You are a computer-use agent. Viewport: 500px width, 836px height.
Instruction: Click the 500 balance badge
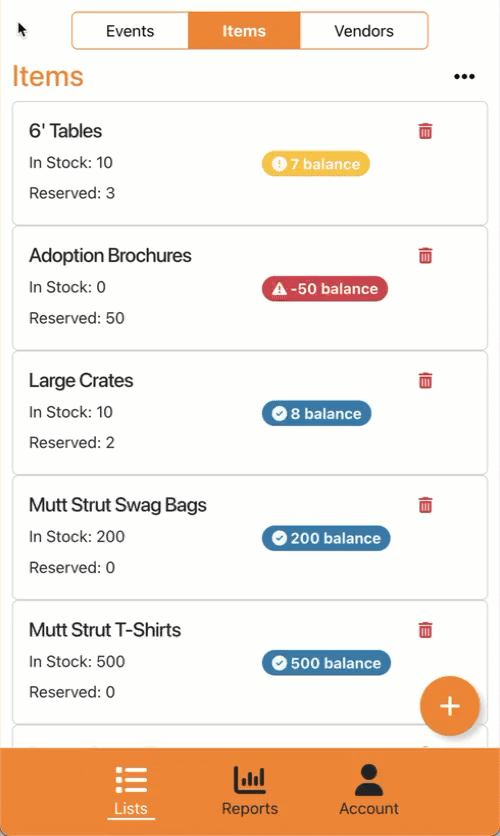click(326, 663)
